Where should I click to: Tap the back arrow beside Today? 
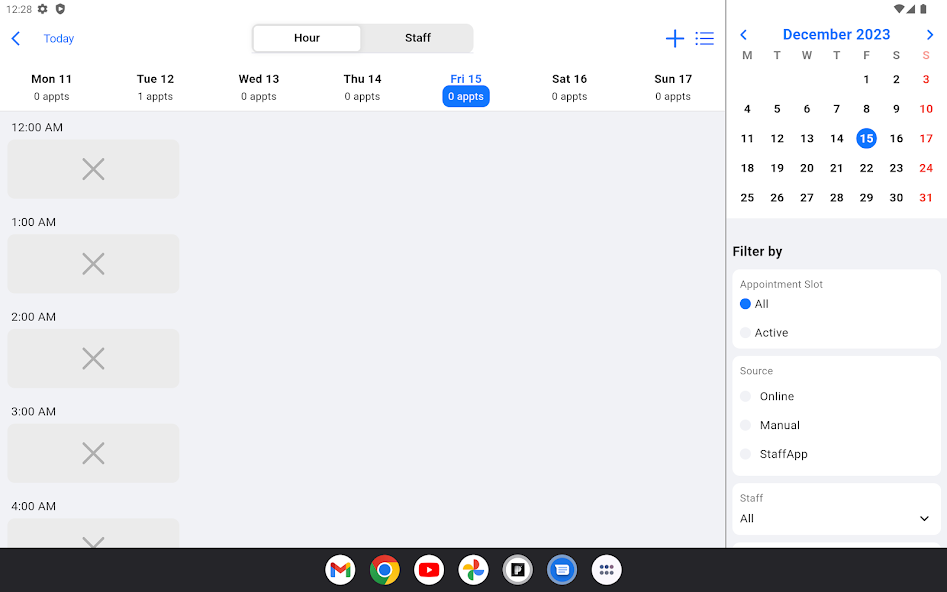coord(15,38)
